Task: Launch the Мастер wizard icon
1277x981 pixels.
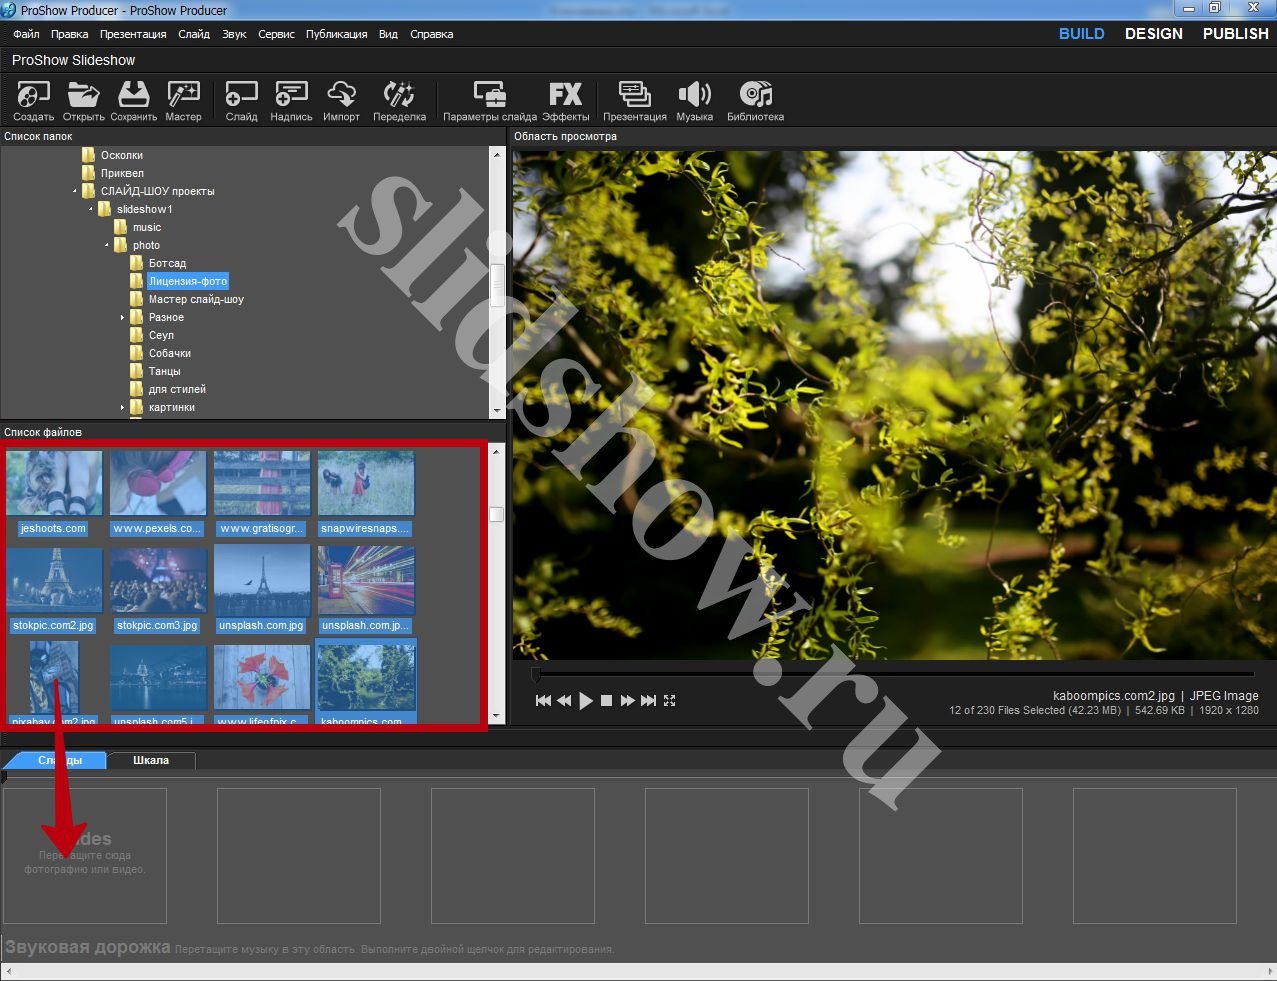Action: tap(183, 96)
